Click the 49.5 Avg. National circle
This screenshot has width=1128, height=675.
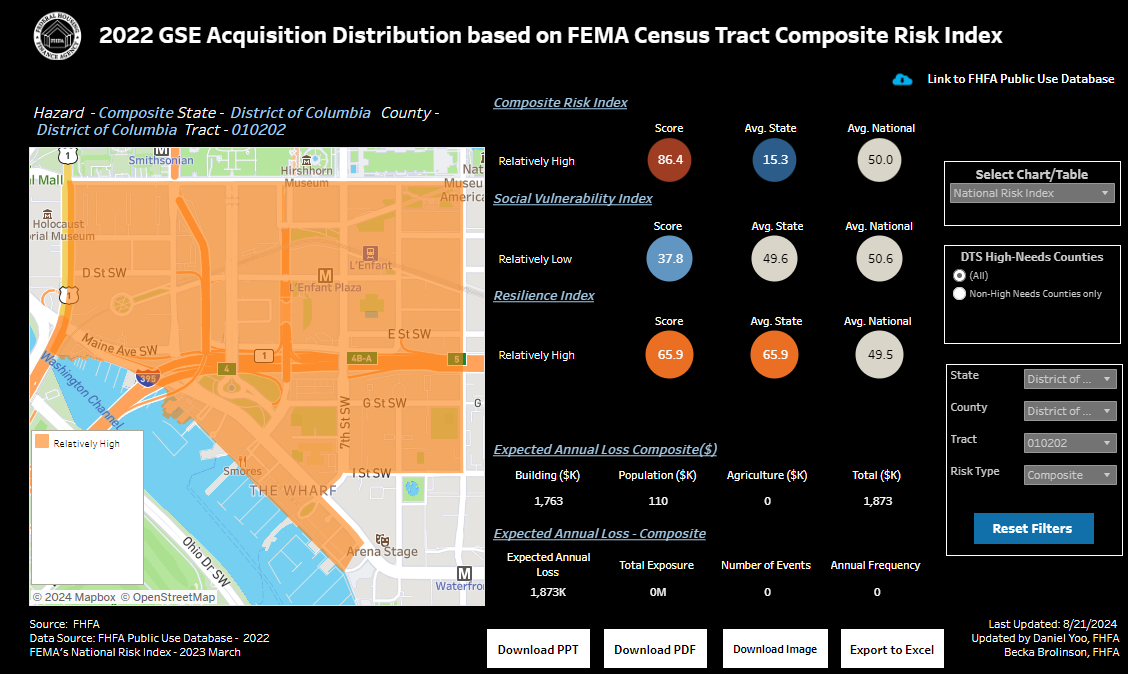[x=880, y=354]
